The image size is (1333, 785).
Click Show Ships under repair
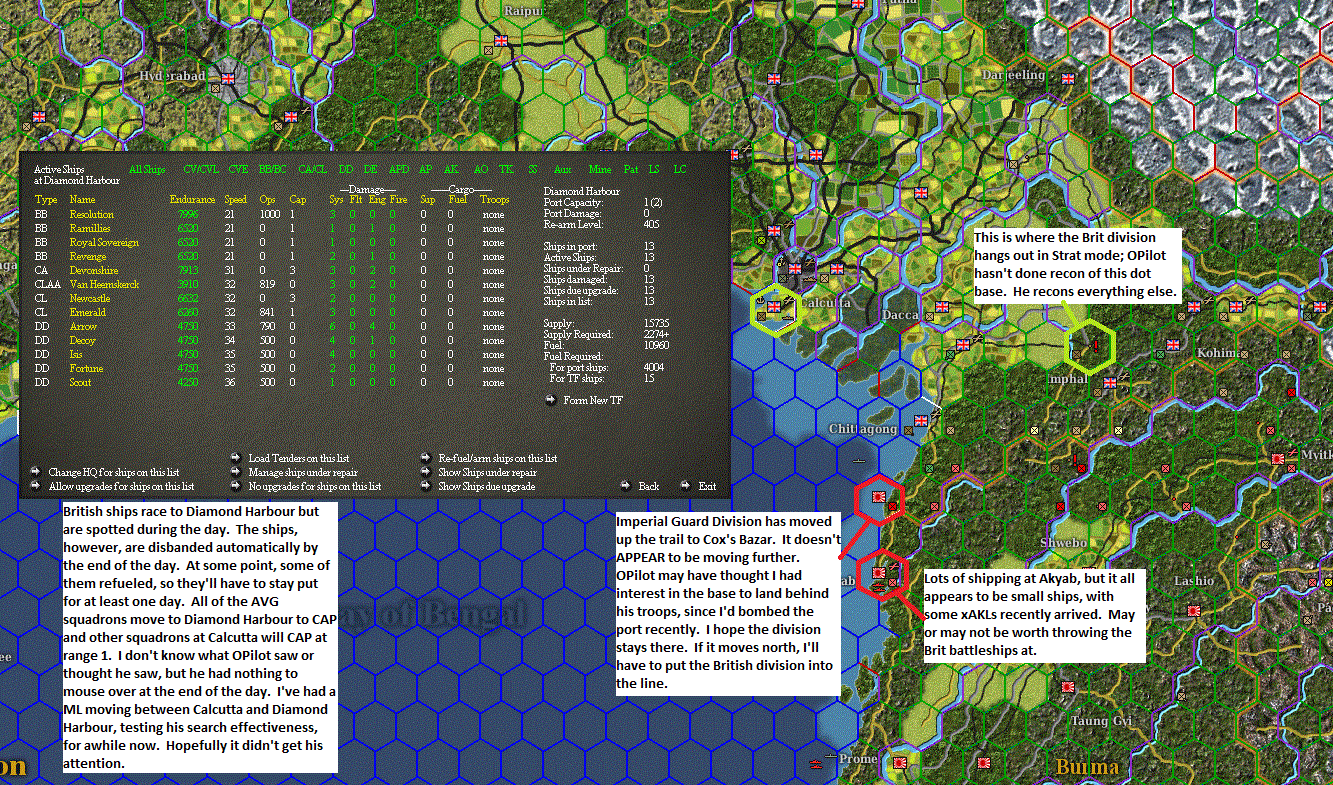click(x=479, y=472)
